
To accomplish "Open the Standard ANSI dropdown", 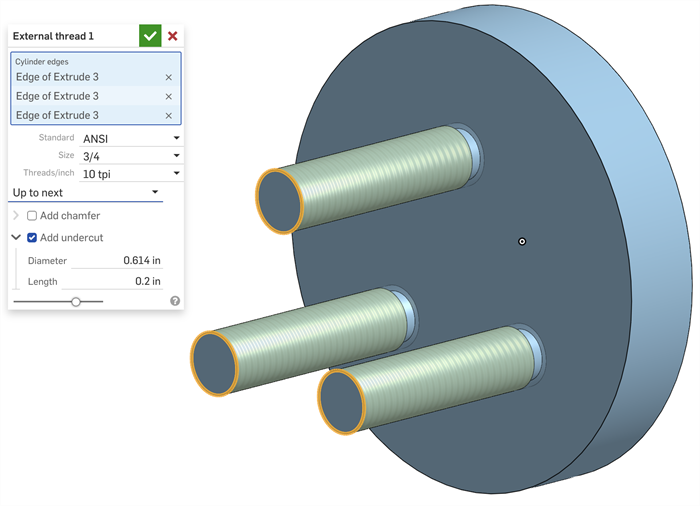I will pyautogui.click(x=131, y=138).
